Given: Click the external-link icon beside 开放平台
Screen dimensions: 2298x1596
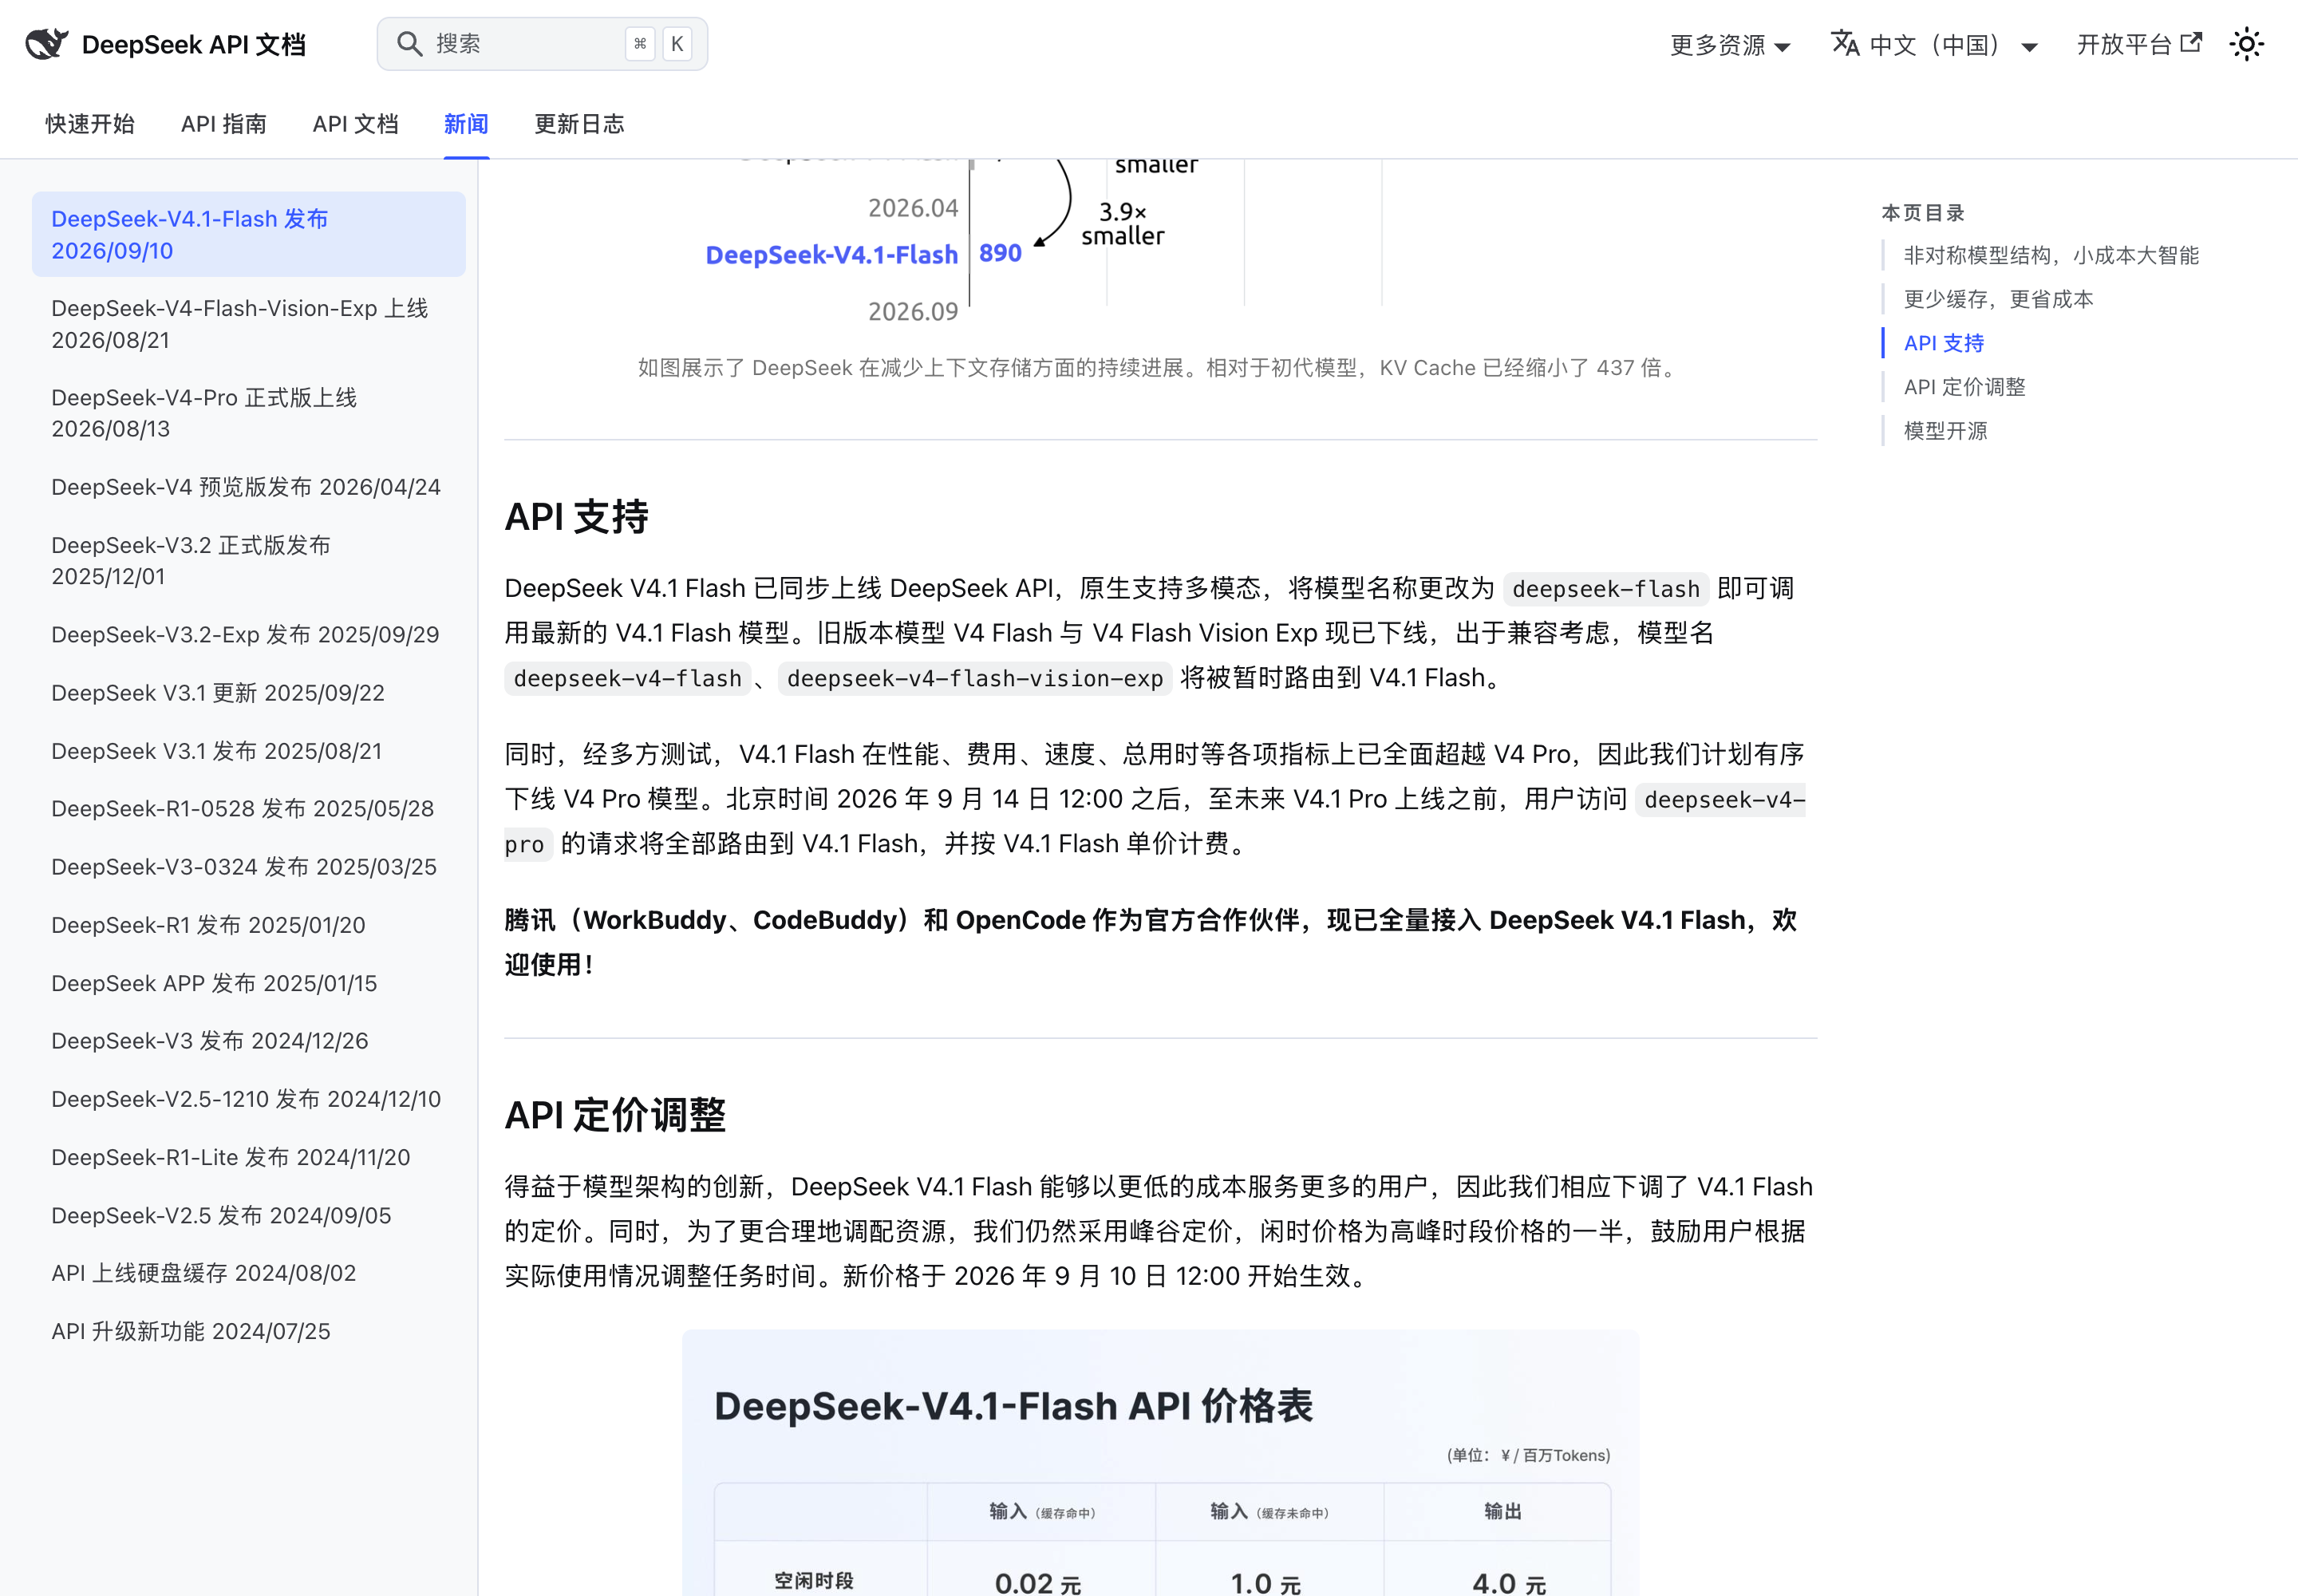Looking at the screenshot, I should point(2191,43).
